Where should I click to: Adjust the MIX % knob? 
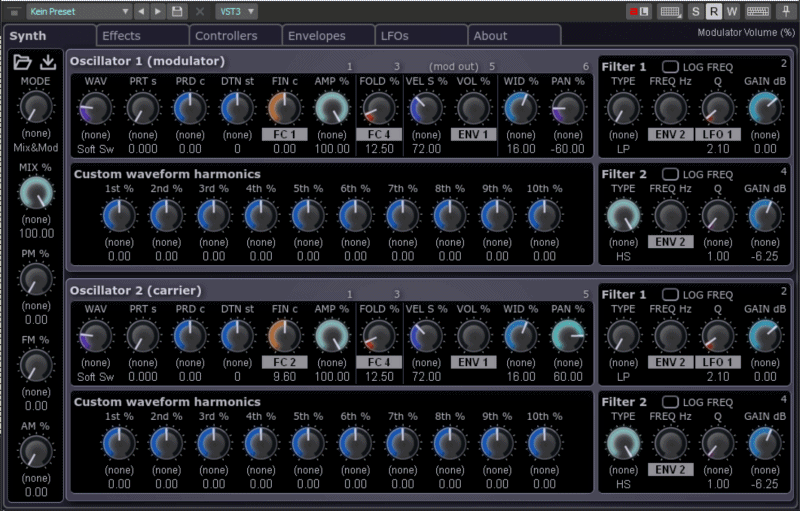coord(36,193)
